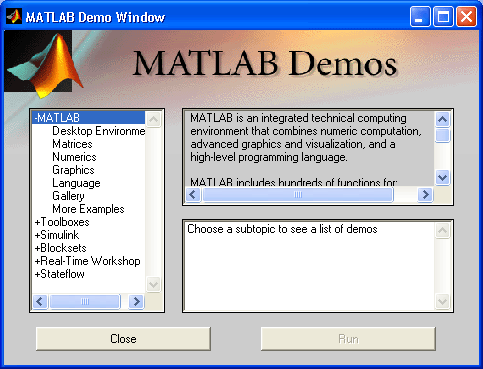Click demos list scroll-up arrow
The width and height of the screenshot is (483, 369).
coord(443,230)
